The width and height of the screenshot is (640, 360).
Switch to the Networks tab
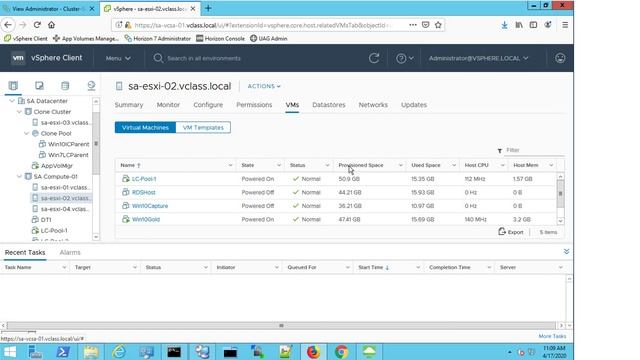[373, 105]
